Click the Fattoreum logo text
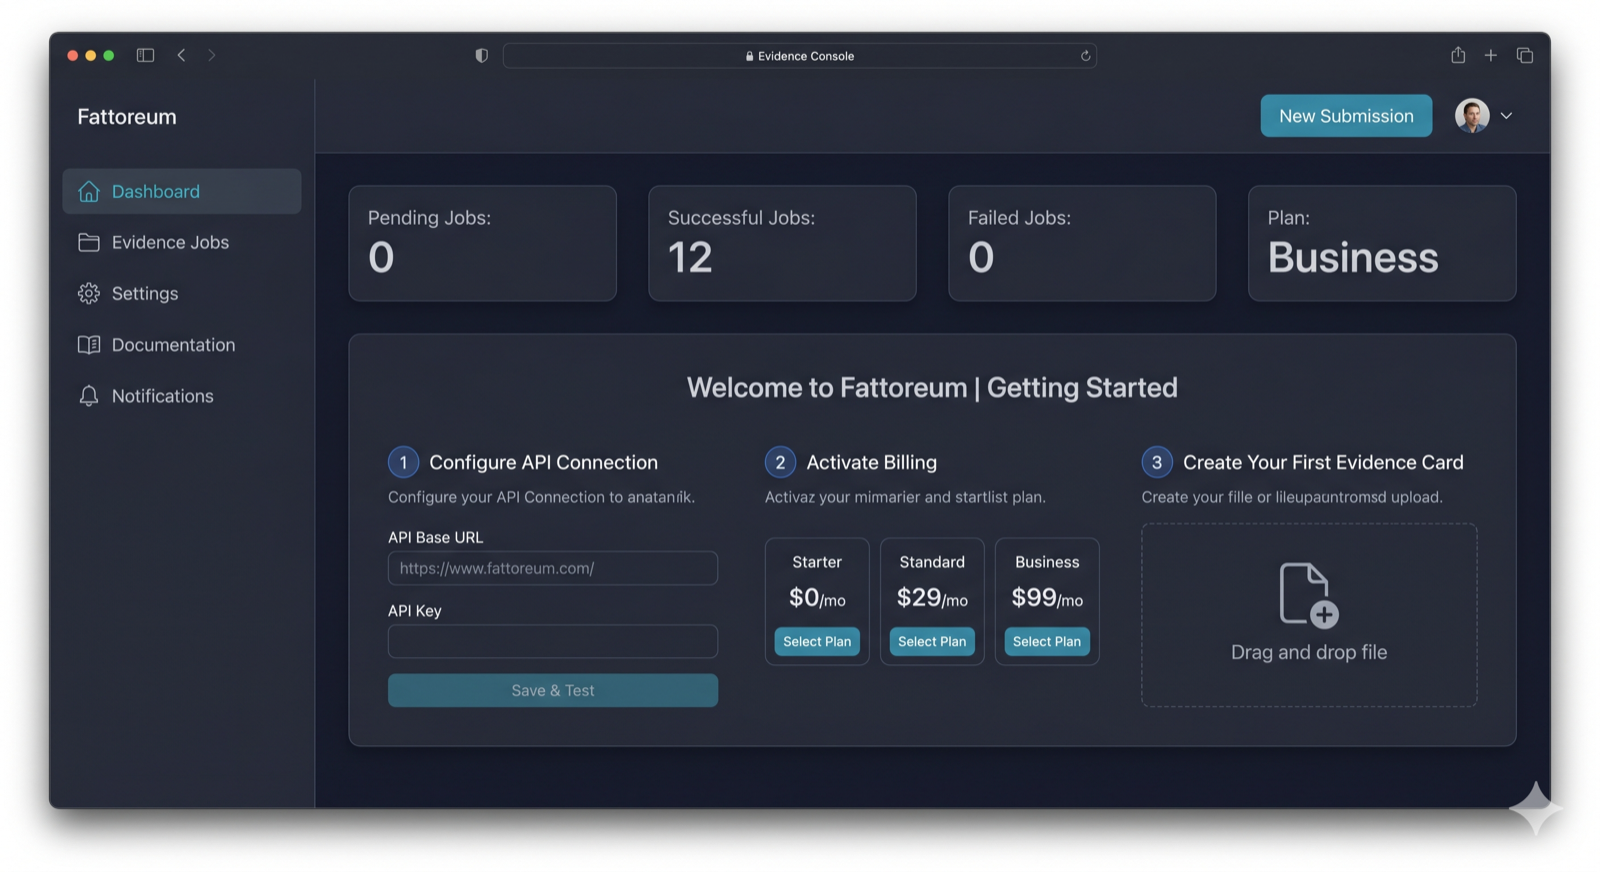Screen dimensions: 1600x872 click(127, 116)
